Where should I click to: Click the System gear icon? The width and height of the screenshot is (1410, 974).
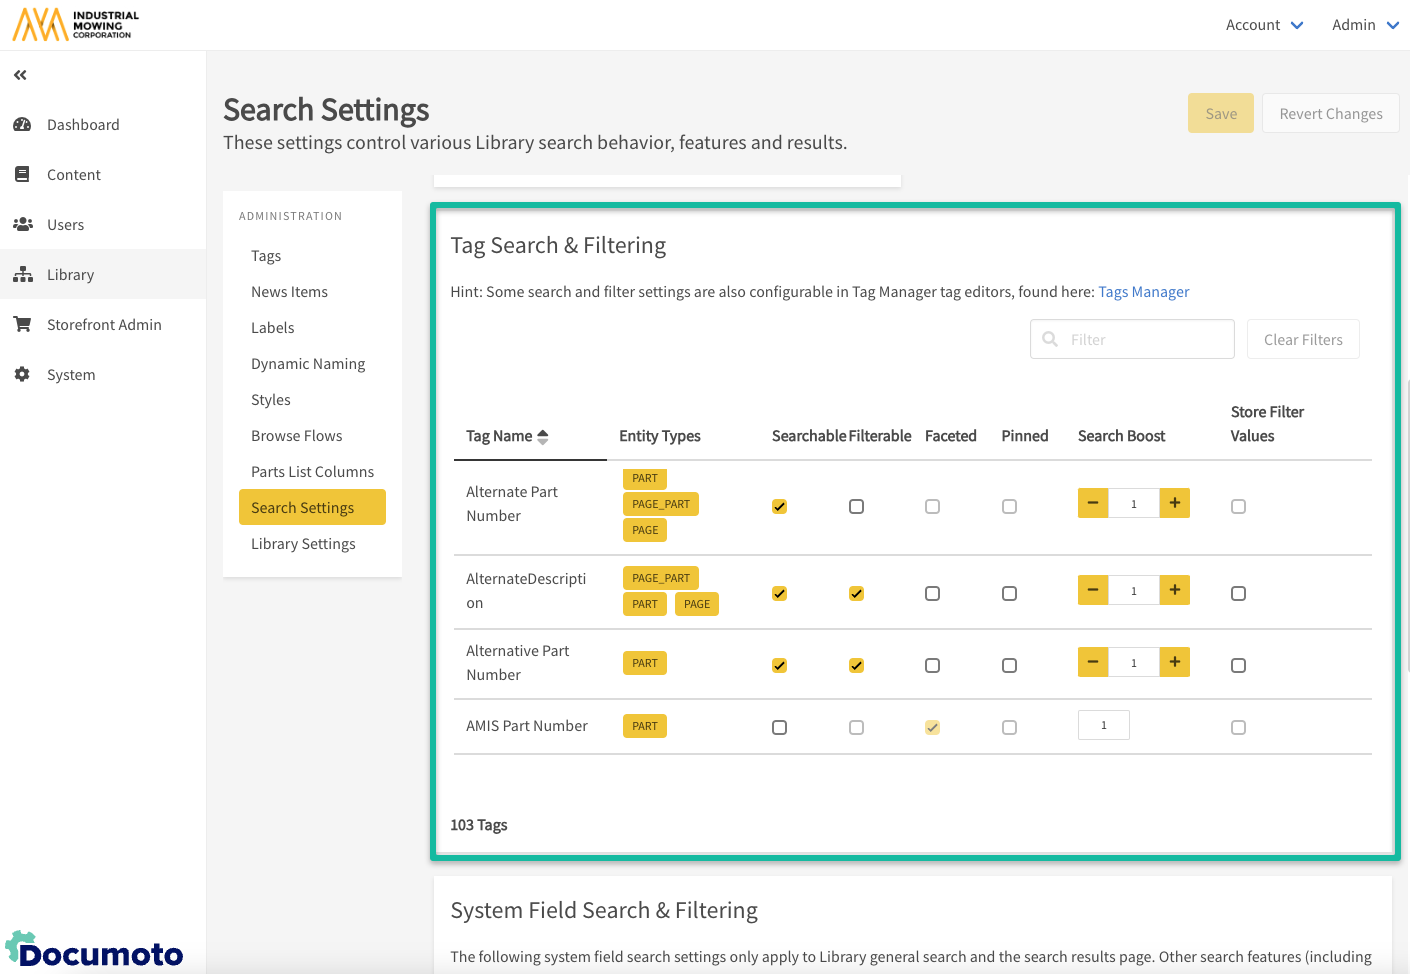tap(22, 375)
